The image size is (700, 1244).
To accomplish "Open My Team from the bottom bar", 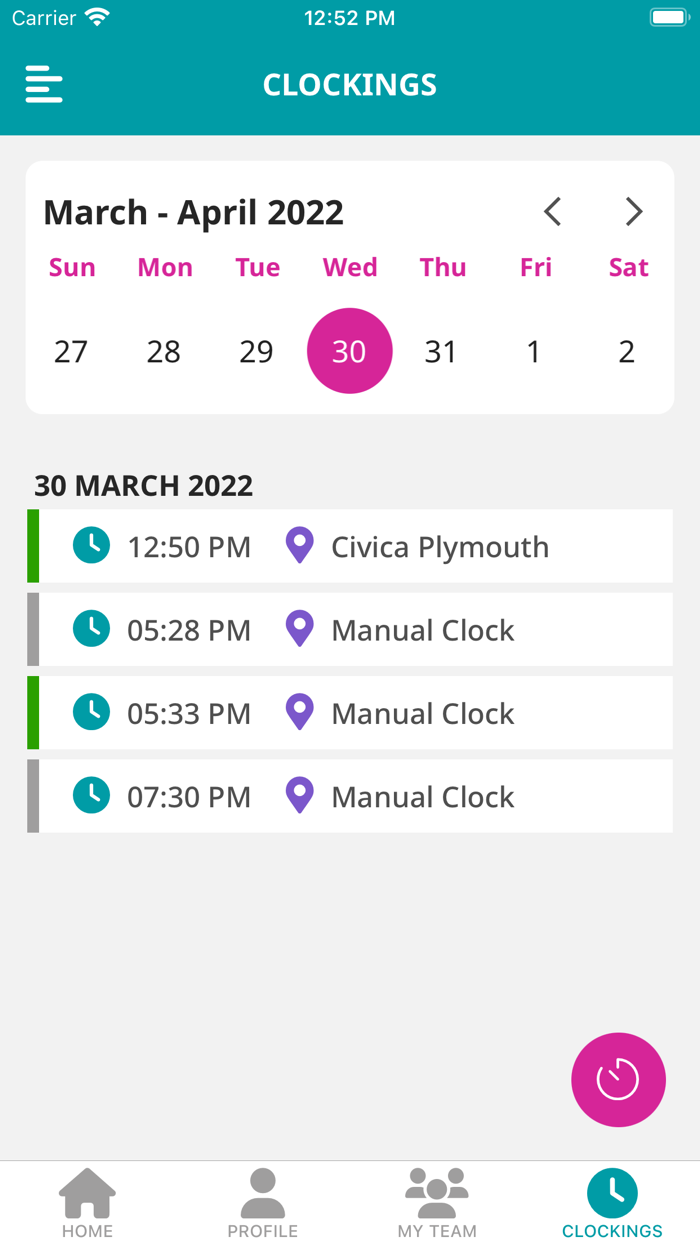I will [437, 1195].
